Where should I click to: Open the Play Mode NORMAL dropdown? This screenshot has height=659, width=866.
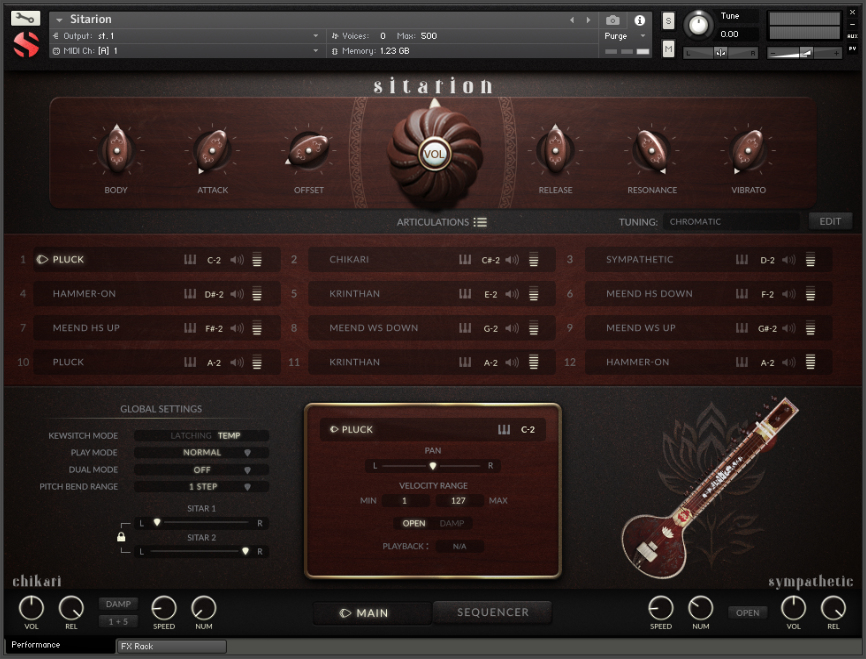tap(202, 452)
